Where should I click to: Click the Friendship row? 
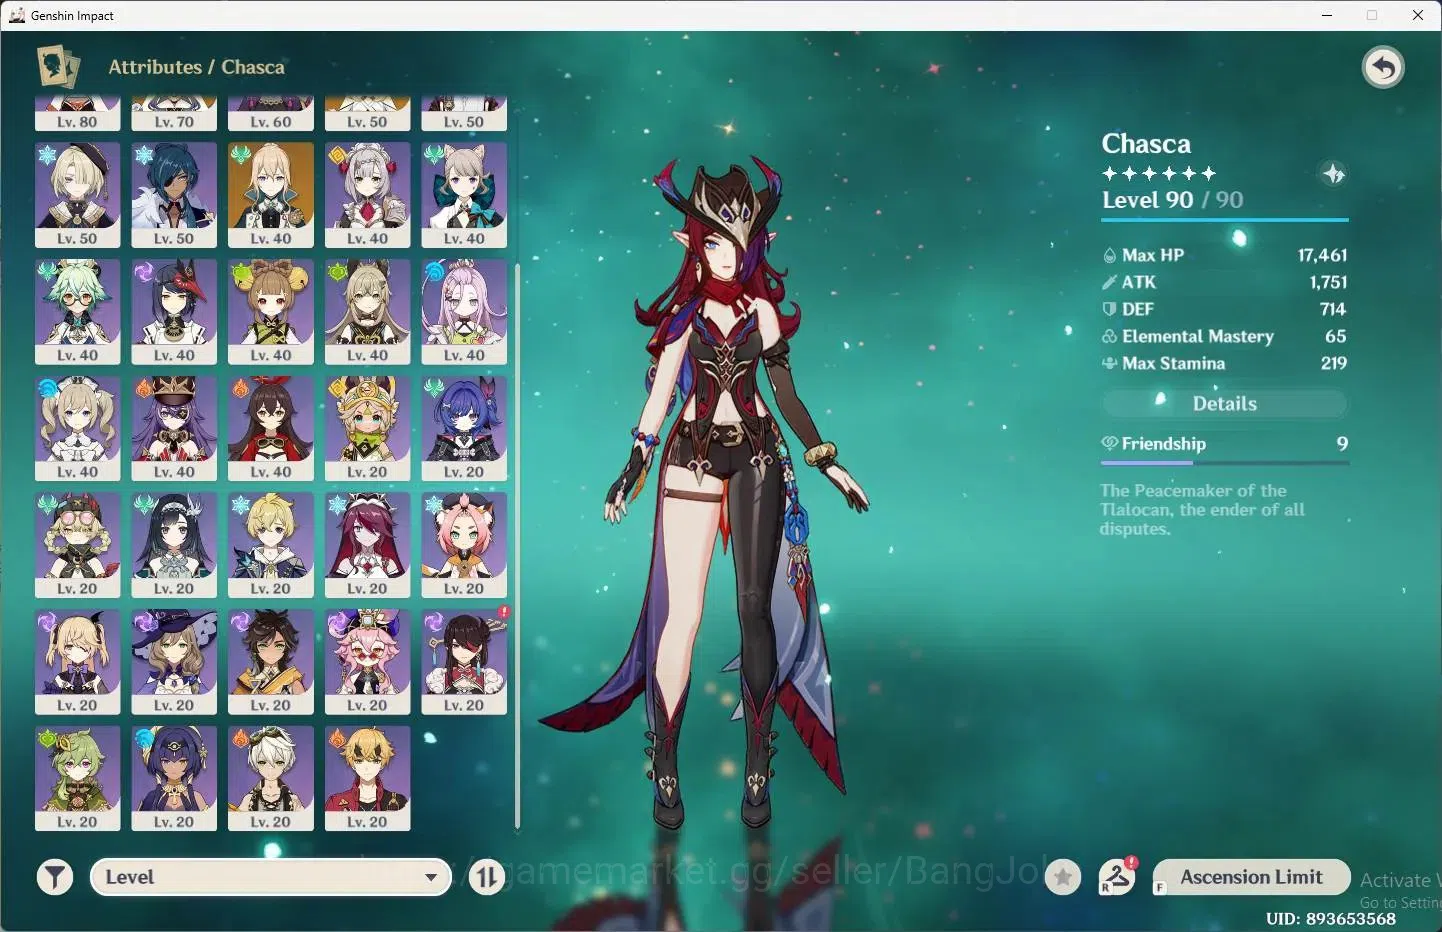[x=1224, y=443]
